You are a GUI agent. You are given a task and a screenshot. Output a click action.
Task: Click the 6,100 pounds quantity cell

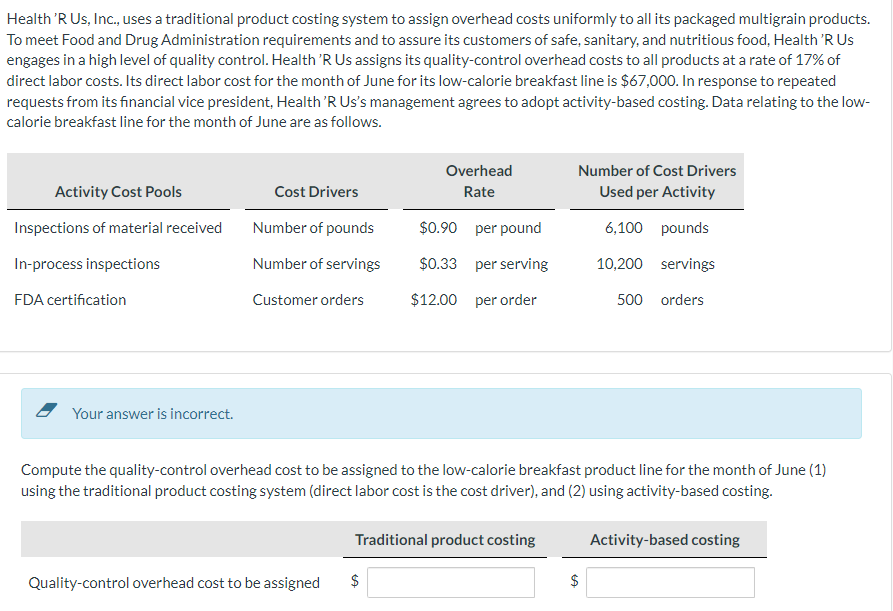tap(657, 228)
